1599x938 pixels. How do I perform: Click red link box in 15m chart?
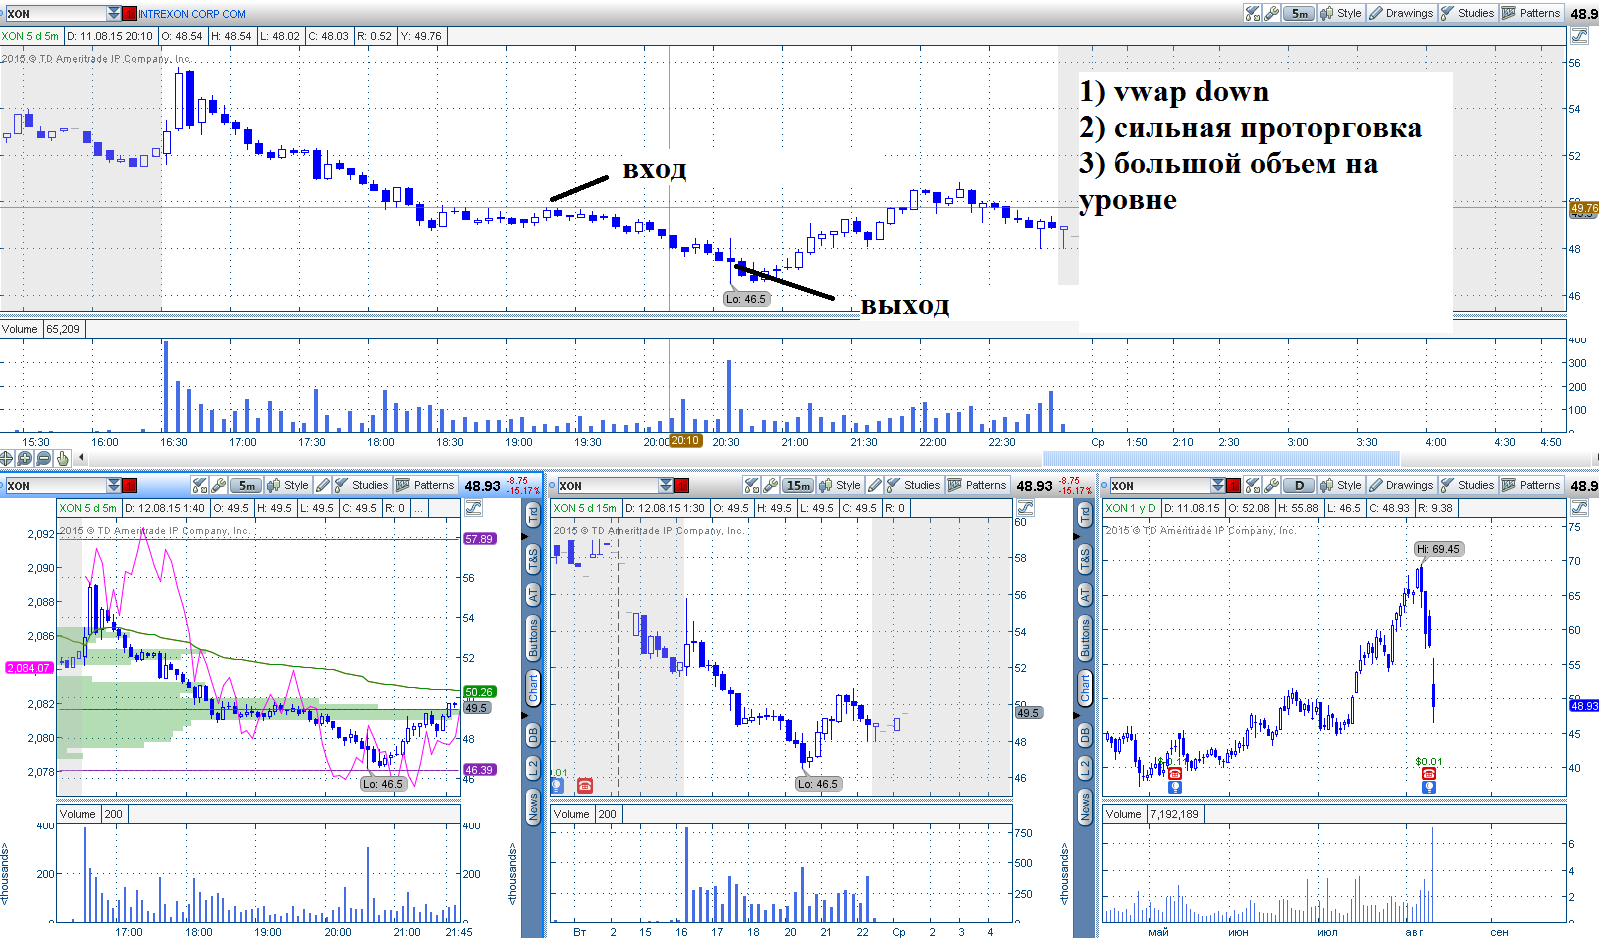[x=682, y=485]
